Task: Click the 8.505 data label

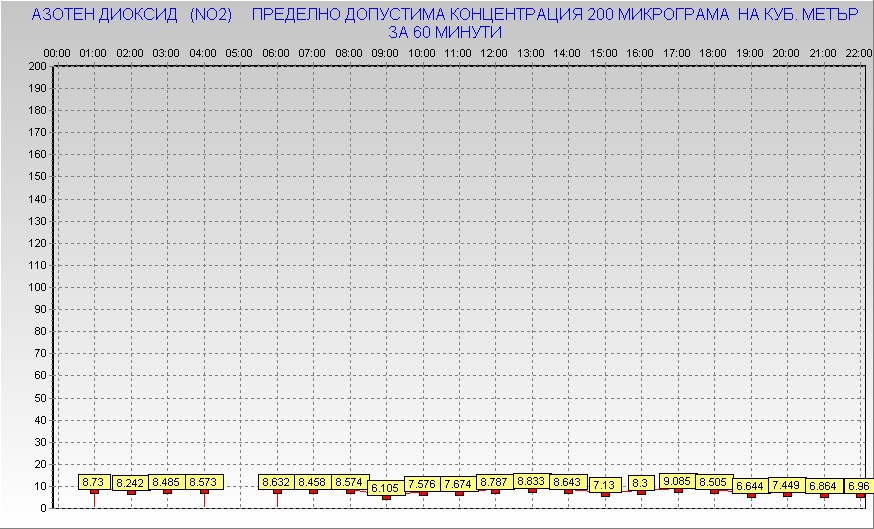Action: 714,482
